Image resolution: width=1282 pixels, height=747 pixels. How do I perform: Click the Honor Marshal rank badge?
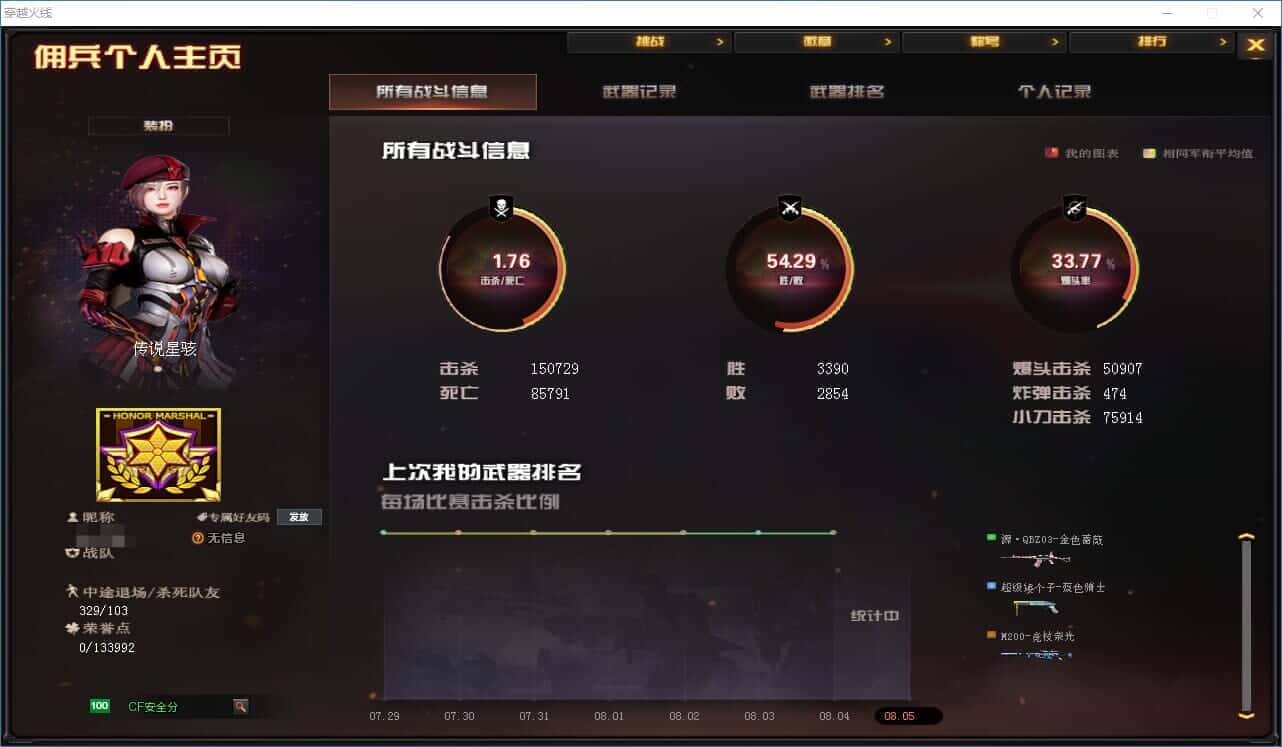point(158,455)
